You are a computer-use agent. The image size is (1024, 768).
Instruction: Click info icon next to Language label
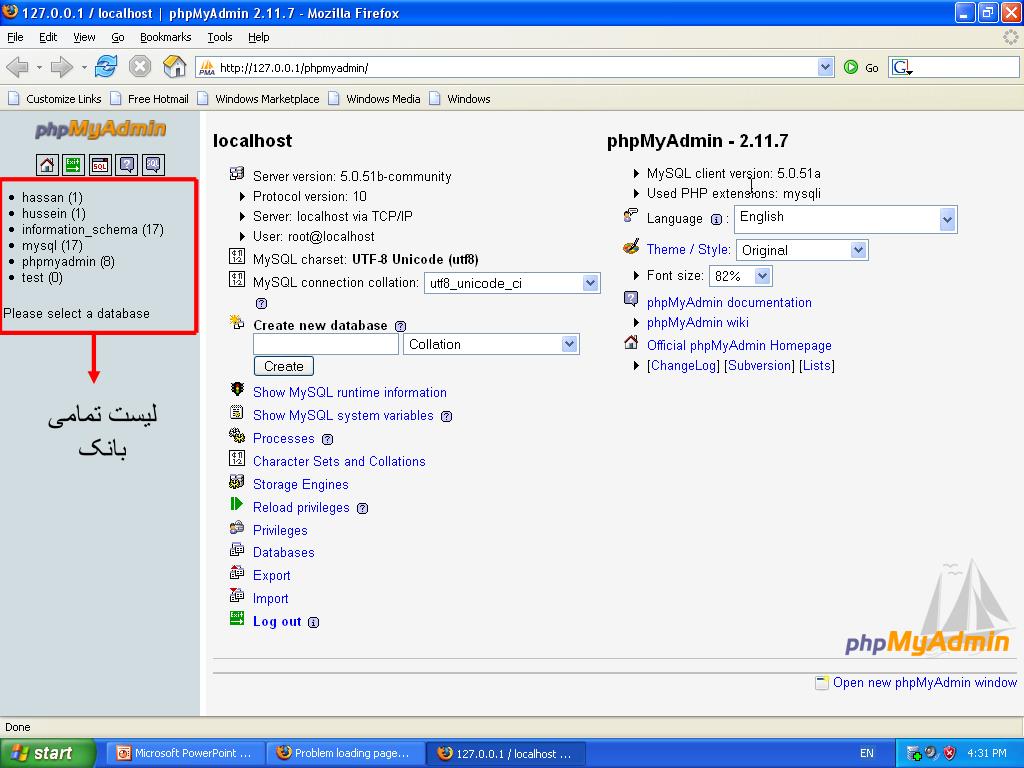click(x=716, y=219)
